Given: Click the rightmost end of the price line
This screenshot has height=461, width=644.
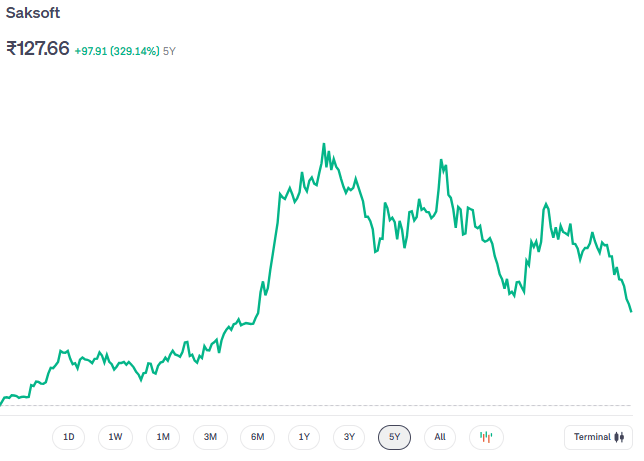Looking at the screenshot, I should pos(631,311).
